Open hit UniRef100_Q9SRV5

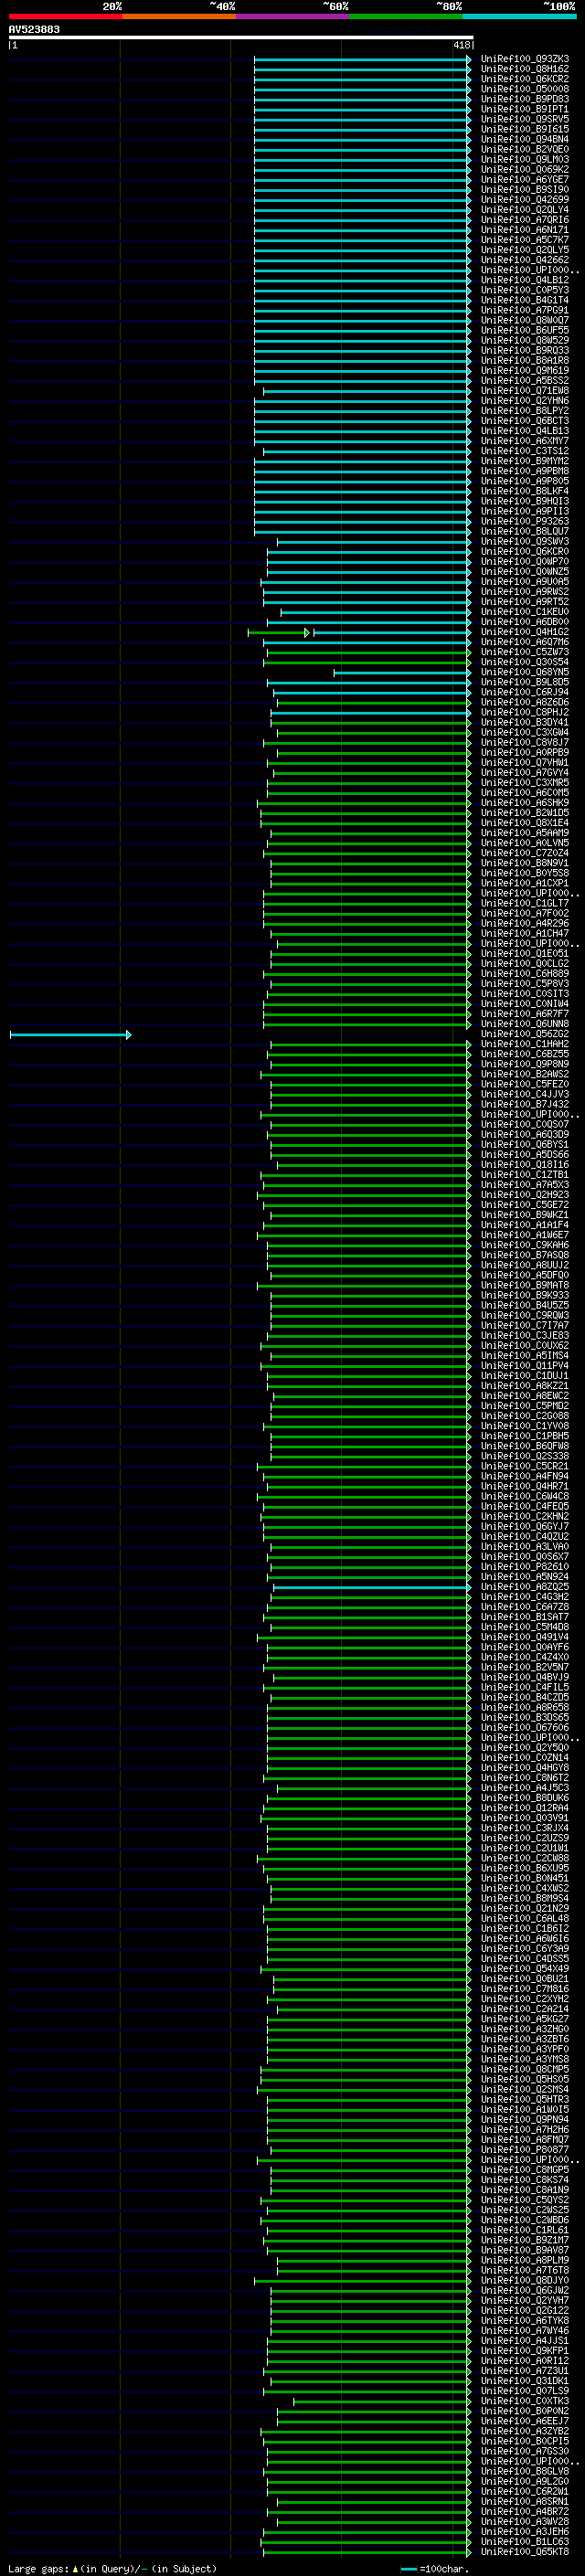pos(525,119)
